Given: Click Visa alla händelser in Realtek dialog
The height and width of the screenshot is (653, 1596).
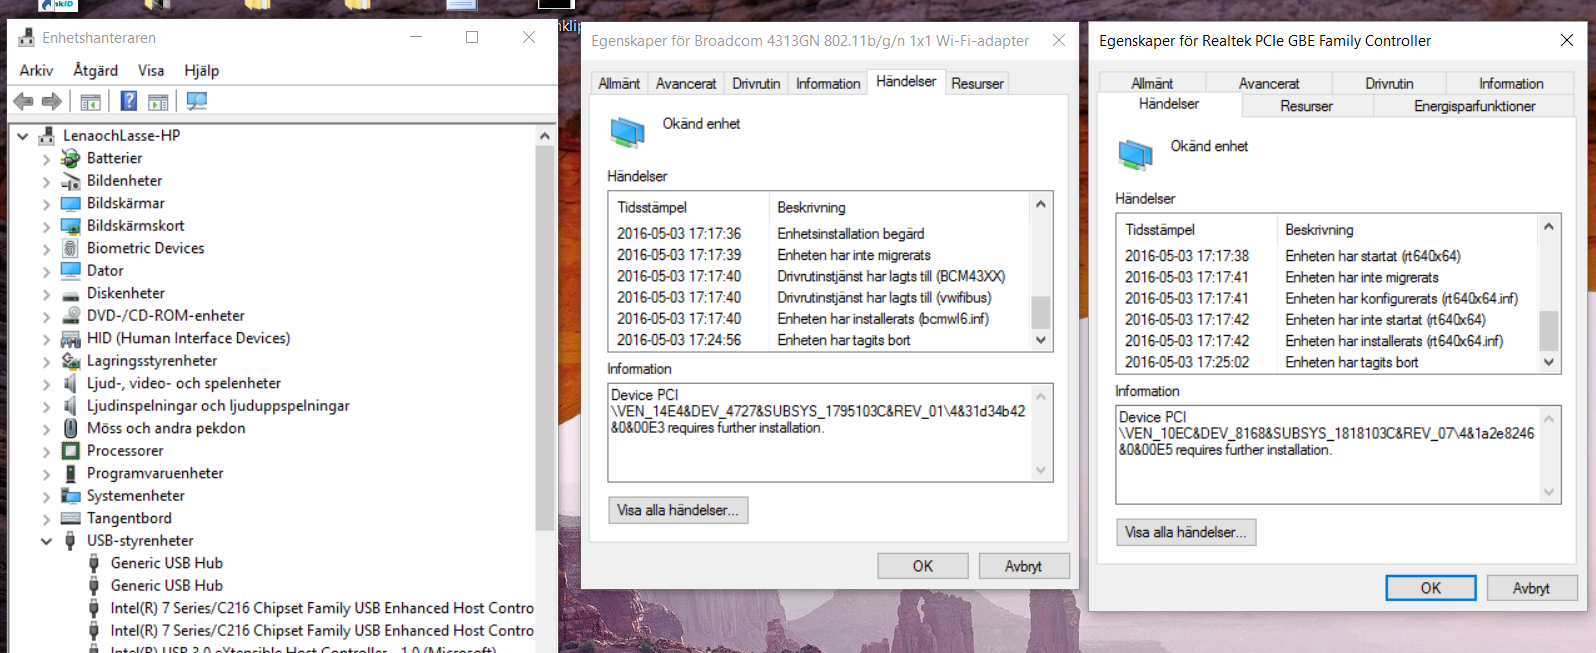Looking at the screenshot, I should click(1186, 532).
